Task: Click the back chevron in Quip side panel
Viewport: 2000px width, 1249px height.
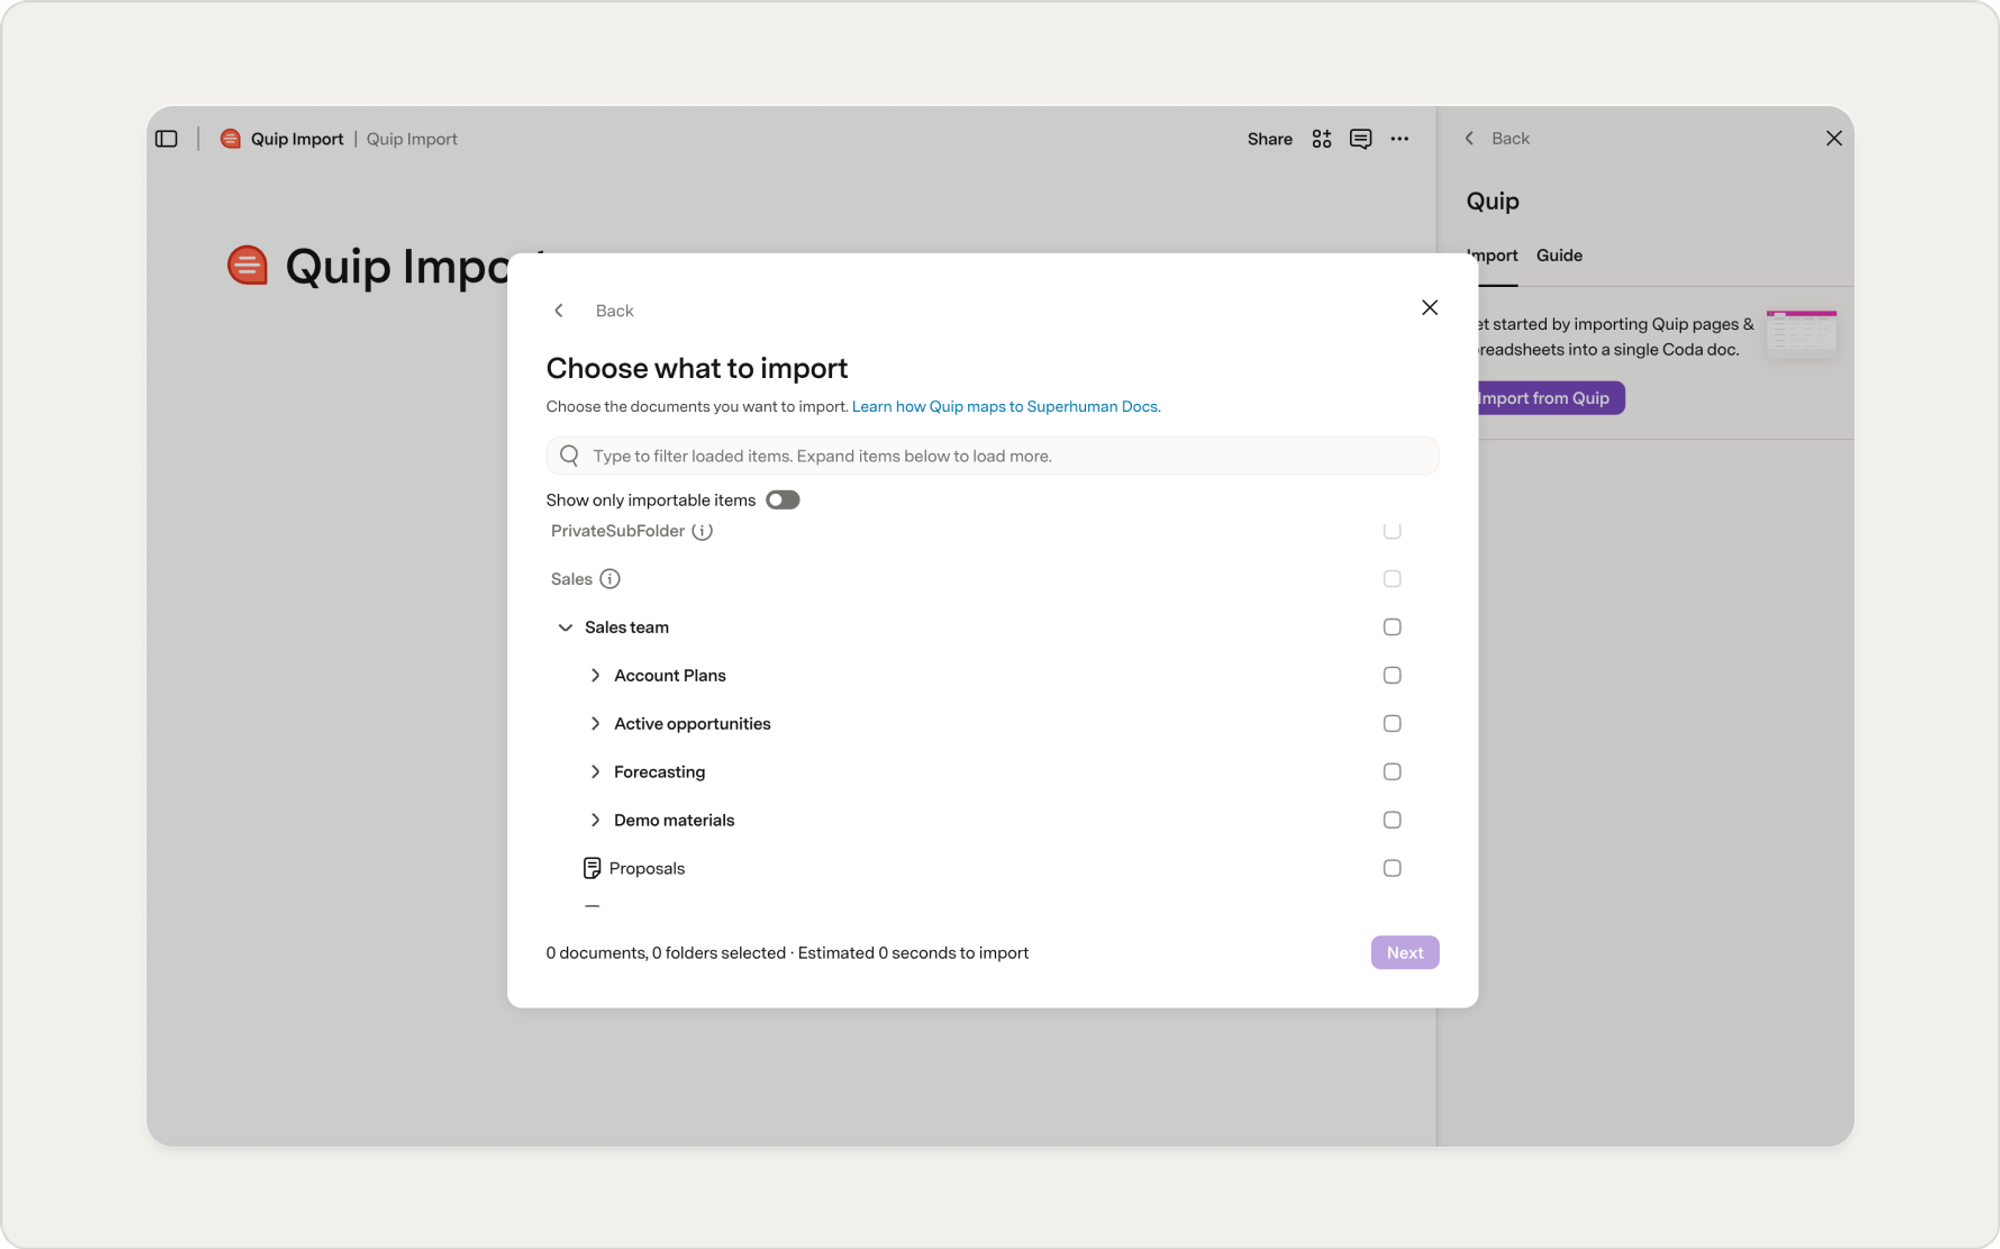Action: pos(1469,139)
